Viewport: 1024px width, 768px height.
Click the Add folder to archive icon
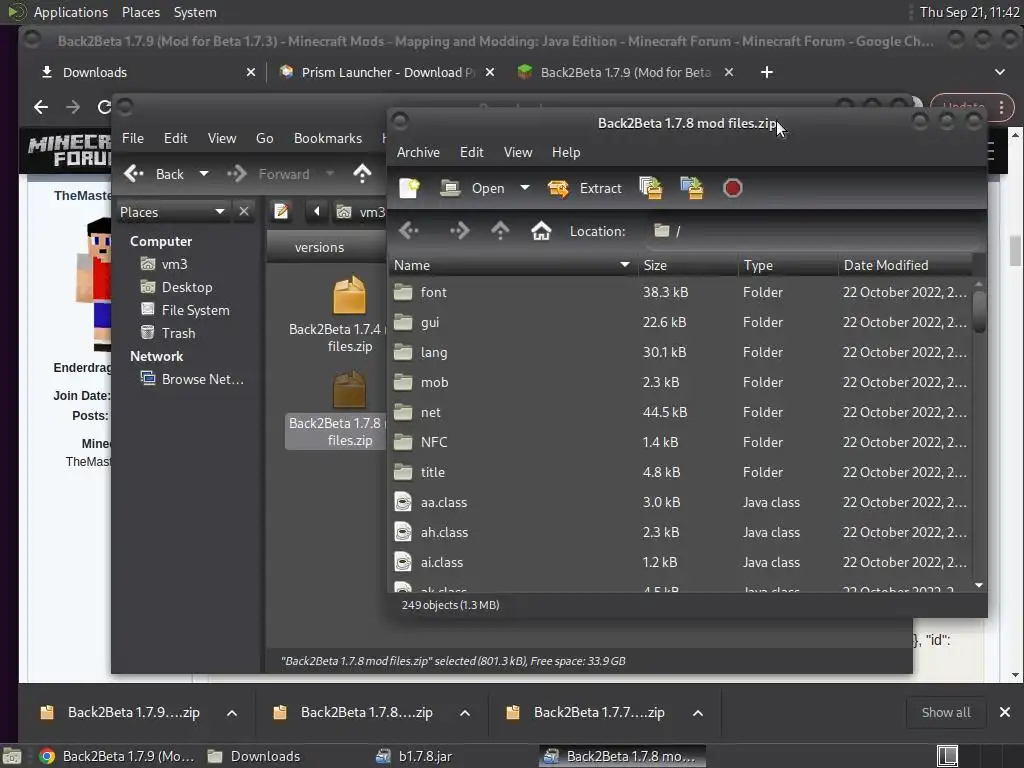pos(692,188)
